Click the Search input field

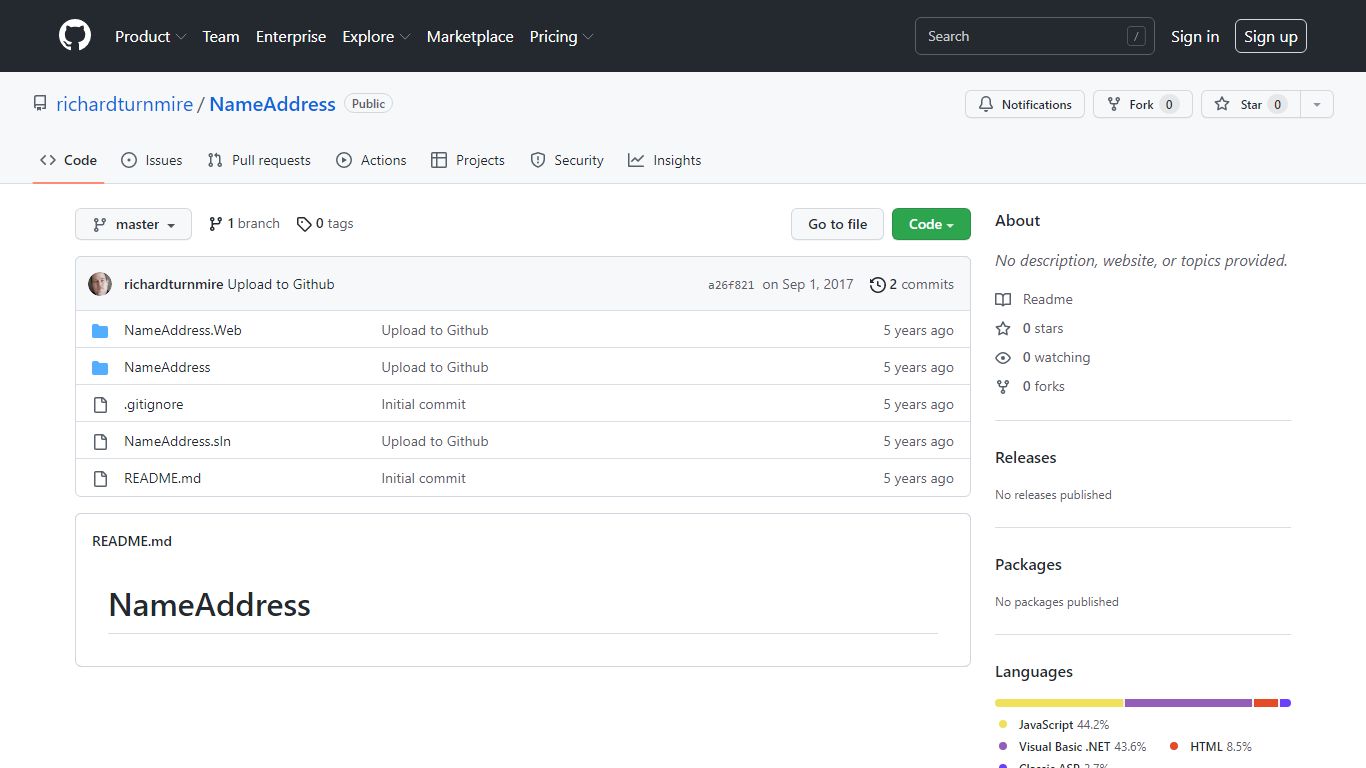click(1035, 36)
